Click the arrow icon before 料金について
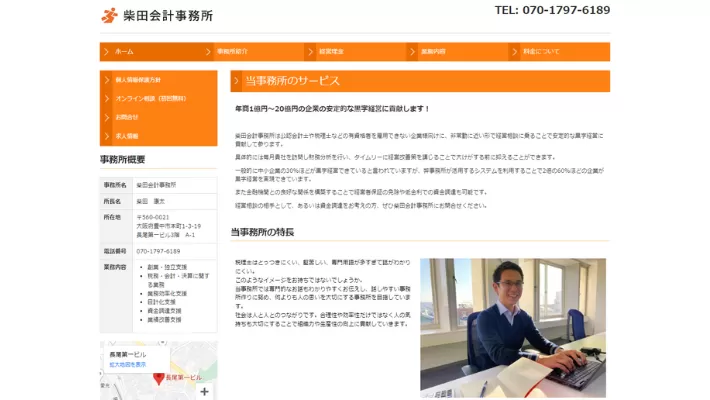The height and width of the screenshot is (400, 710). 514,51
